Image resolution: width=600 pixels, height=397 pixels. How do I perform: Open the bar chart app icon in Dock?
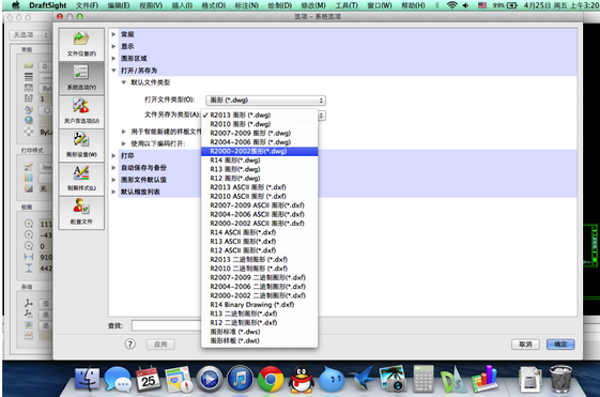(484, 379)
